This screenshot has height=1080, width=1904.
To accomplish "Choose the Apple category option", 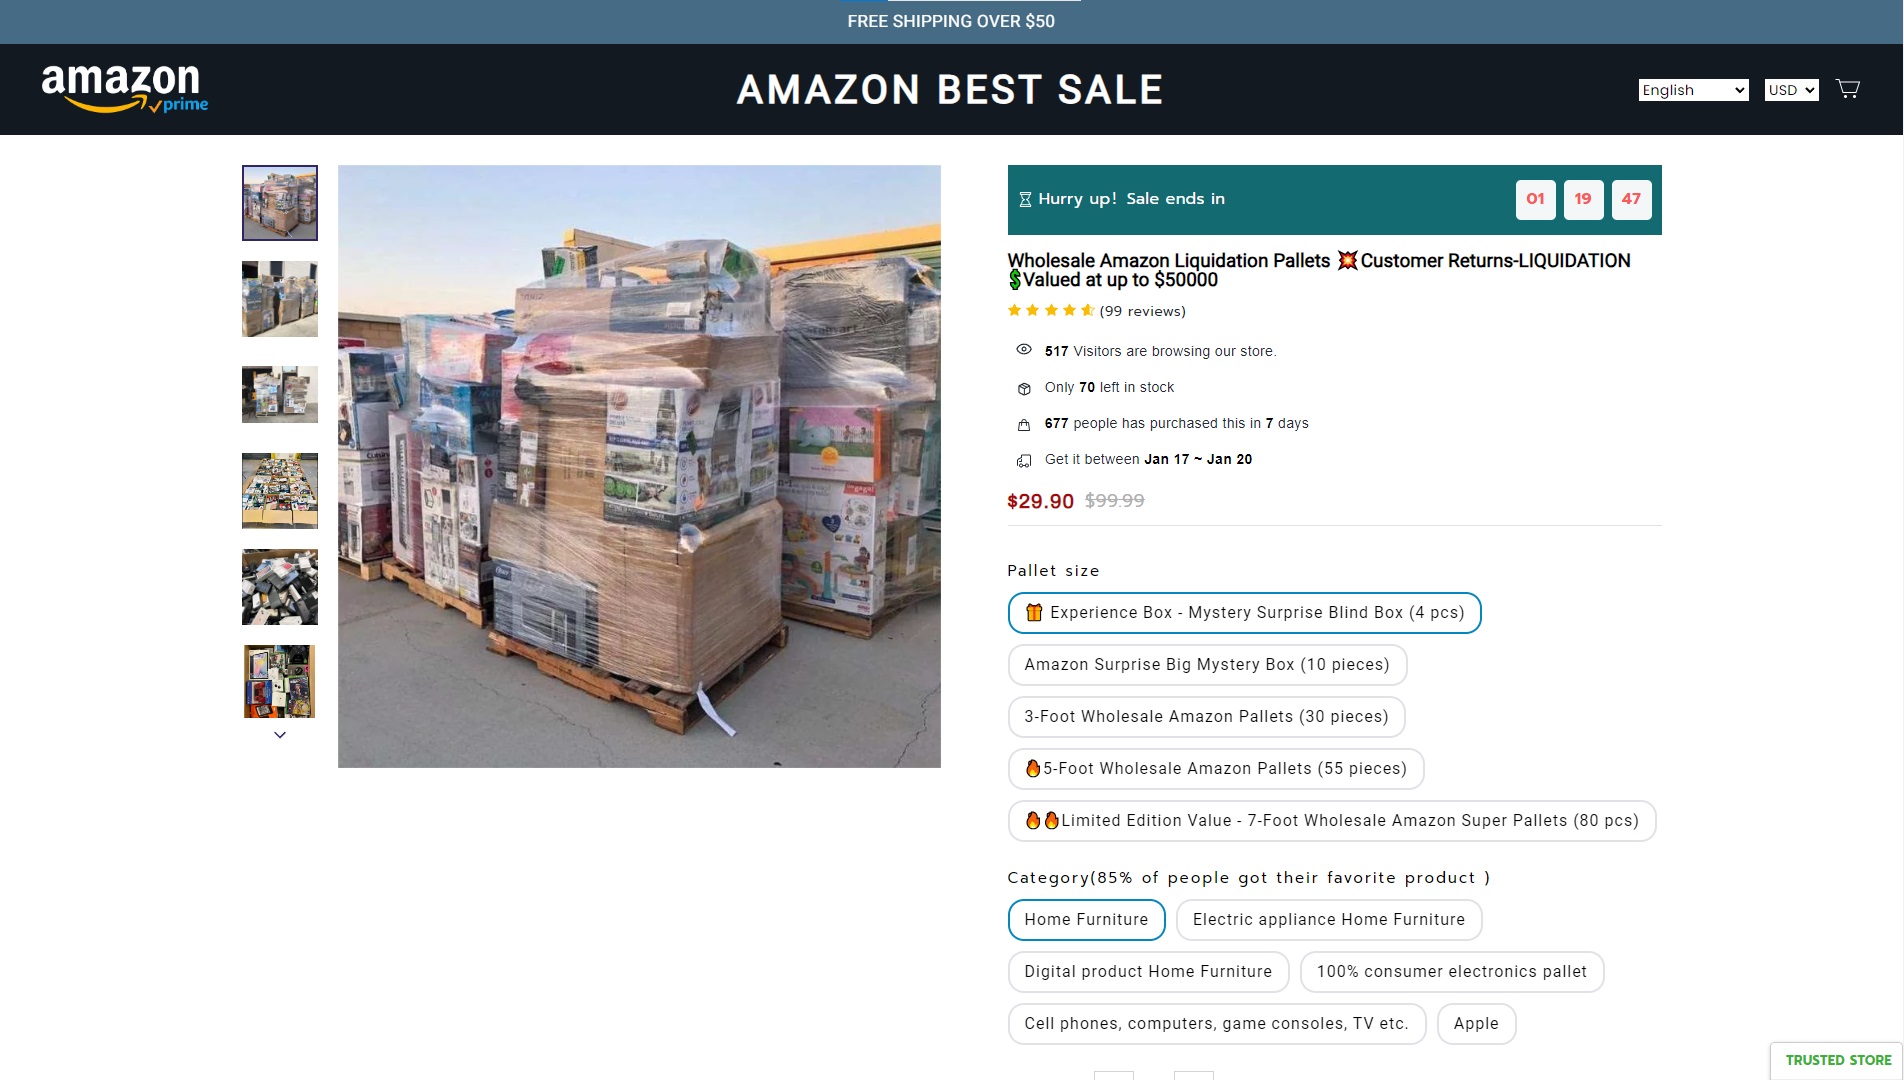I will (x=1476, y=1024).
